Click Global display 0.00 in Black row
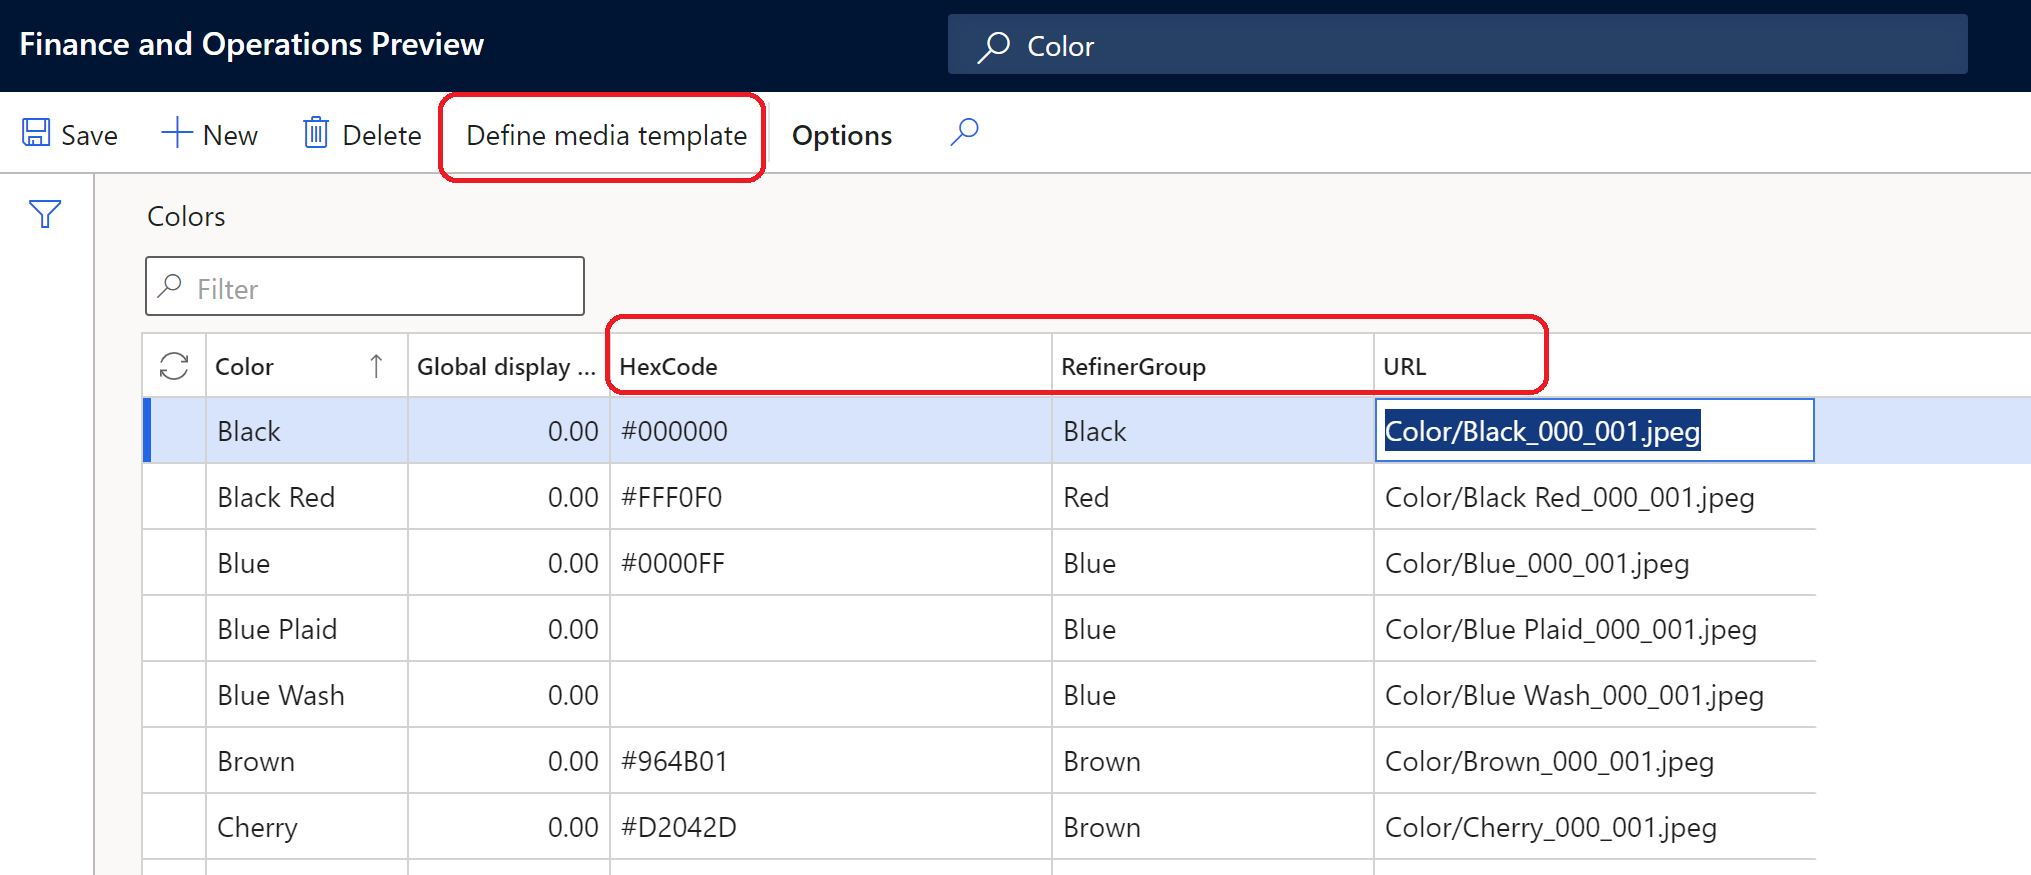 (508, 431)
